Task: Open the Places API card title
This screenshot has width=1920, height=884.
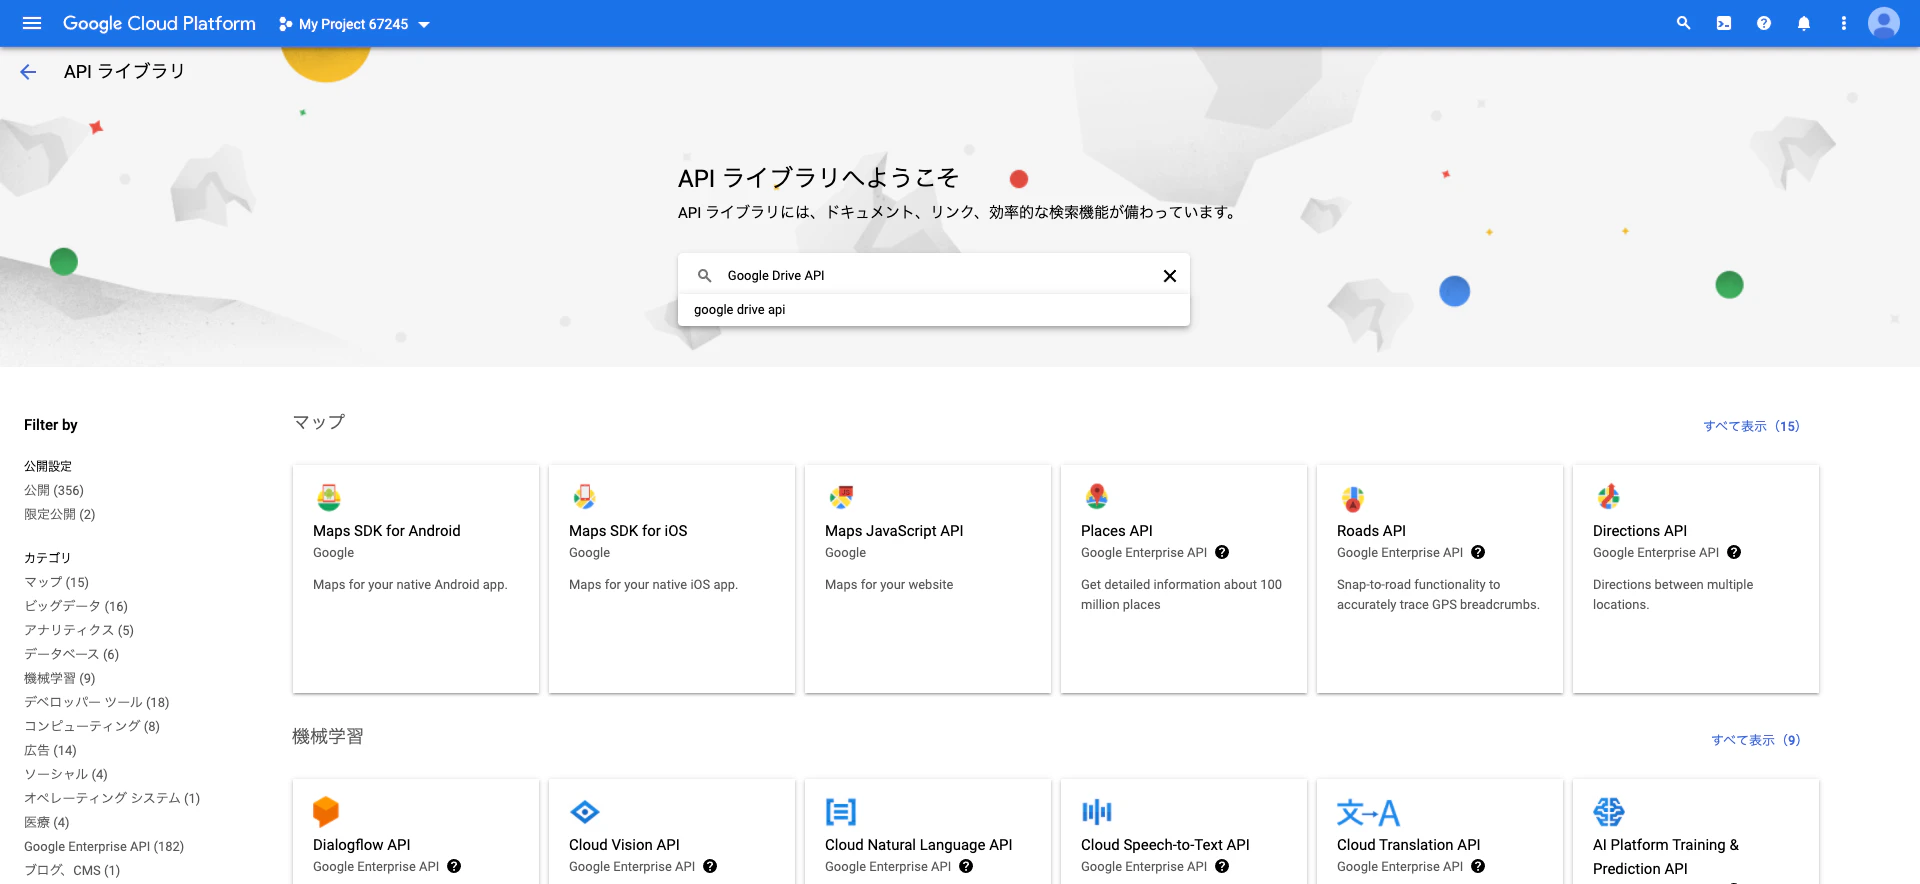Action: (x=1117, y=531)
